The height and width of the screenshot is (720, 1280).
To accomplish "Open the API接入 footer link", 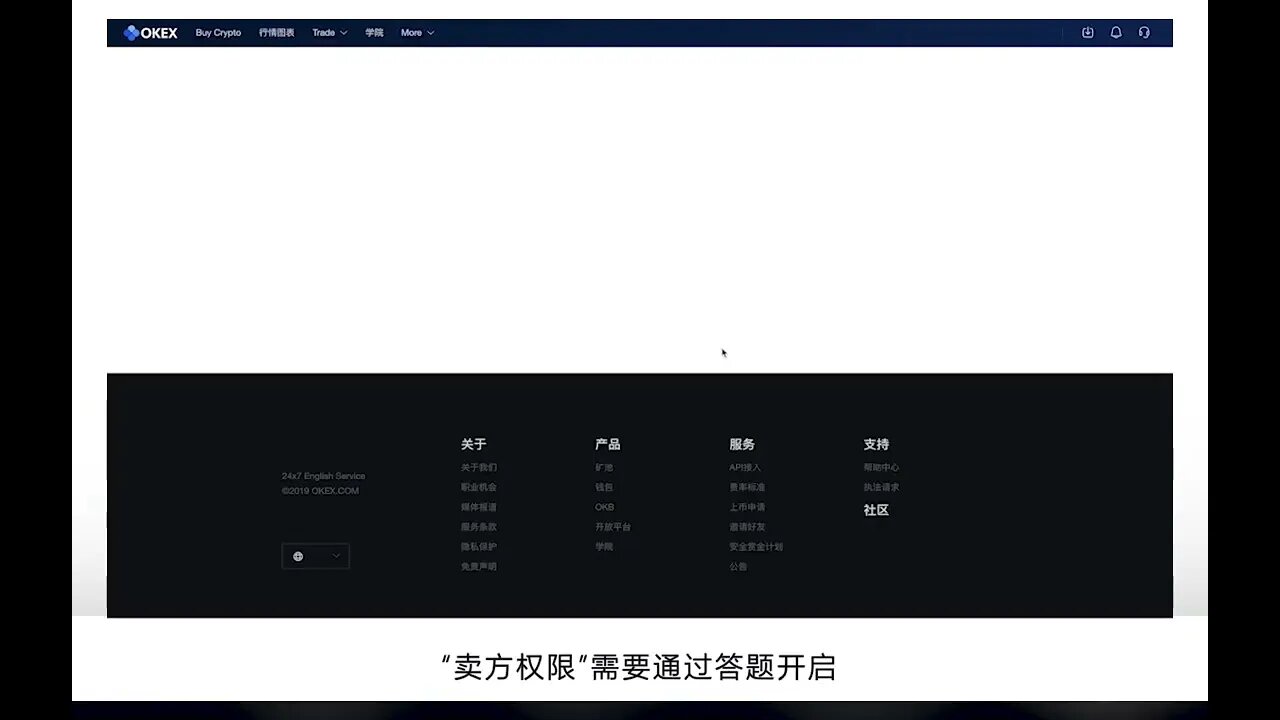I will pos(745,467).
